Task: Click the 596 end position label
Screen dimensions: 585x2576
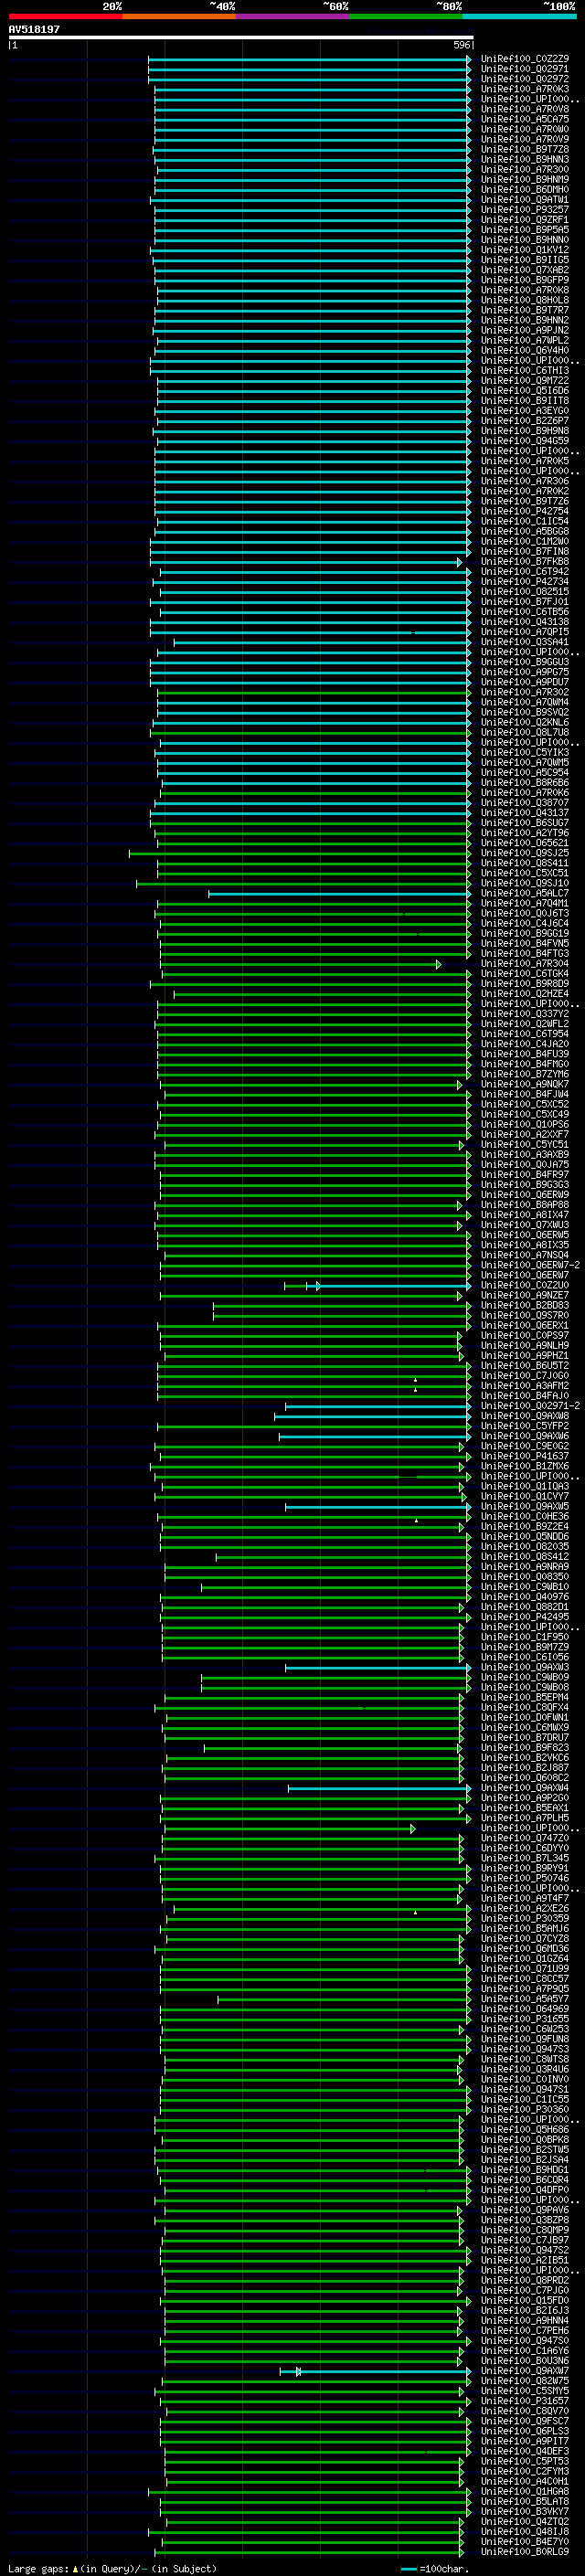Action: pos(461,45)
